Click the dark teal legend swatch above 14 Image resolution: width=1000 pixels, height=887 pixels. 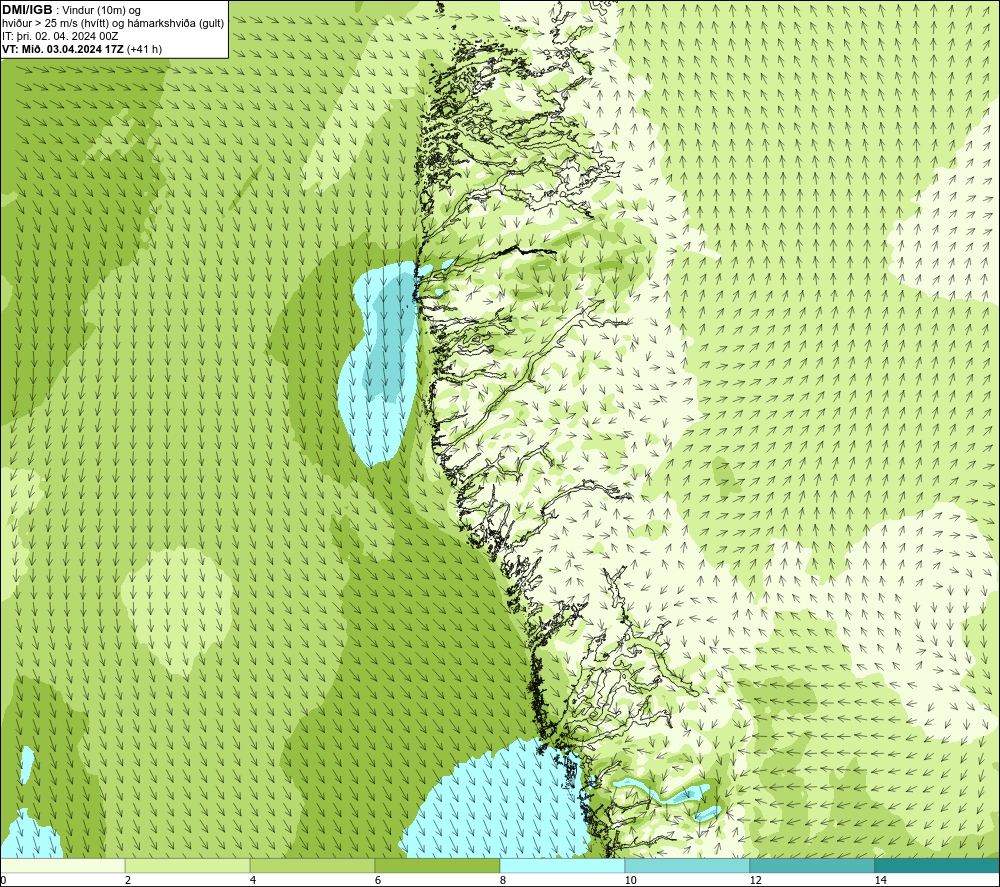click(938, 865)
